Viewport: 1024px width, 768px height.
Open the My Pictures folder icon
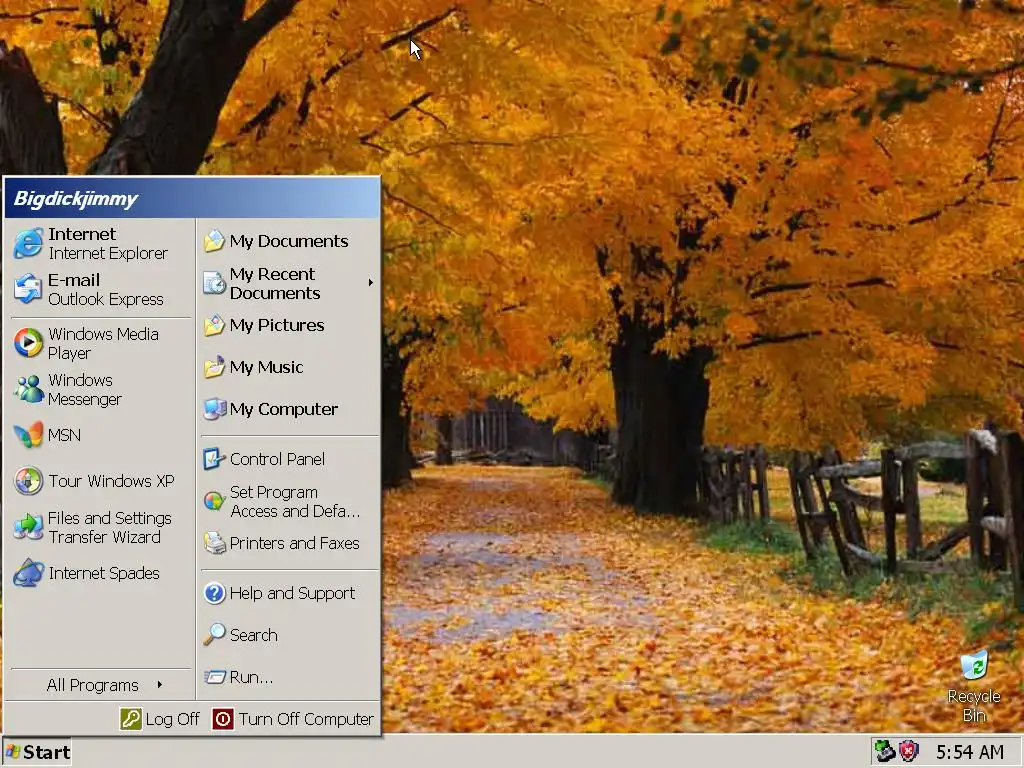(x=214, y=325)
